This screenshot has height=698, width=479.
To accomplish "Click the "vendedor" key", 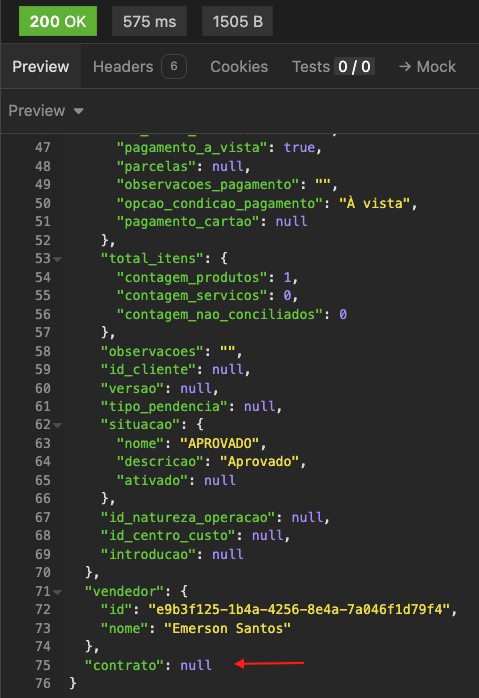I will [x=124, y=591].
